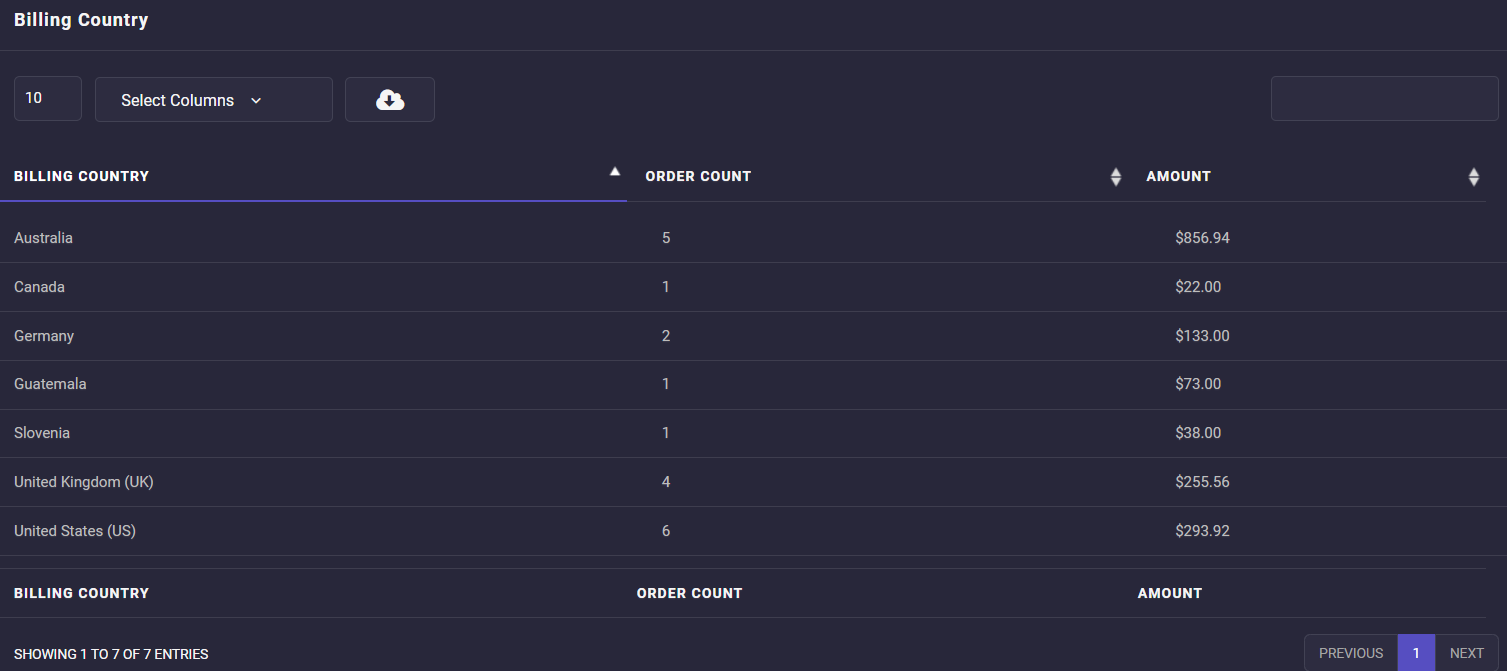Select the Australia row
This screenshot has height=671, width=1507.
click(44, 238)
